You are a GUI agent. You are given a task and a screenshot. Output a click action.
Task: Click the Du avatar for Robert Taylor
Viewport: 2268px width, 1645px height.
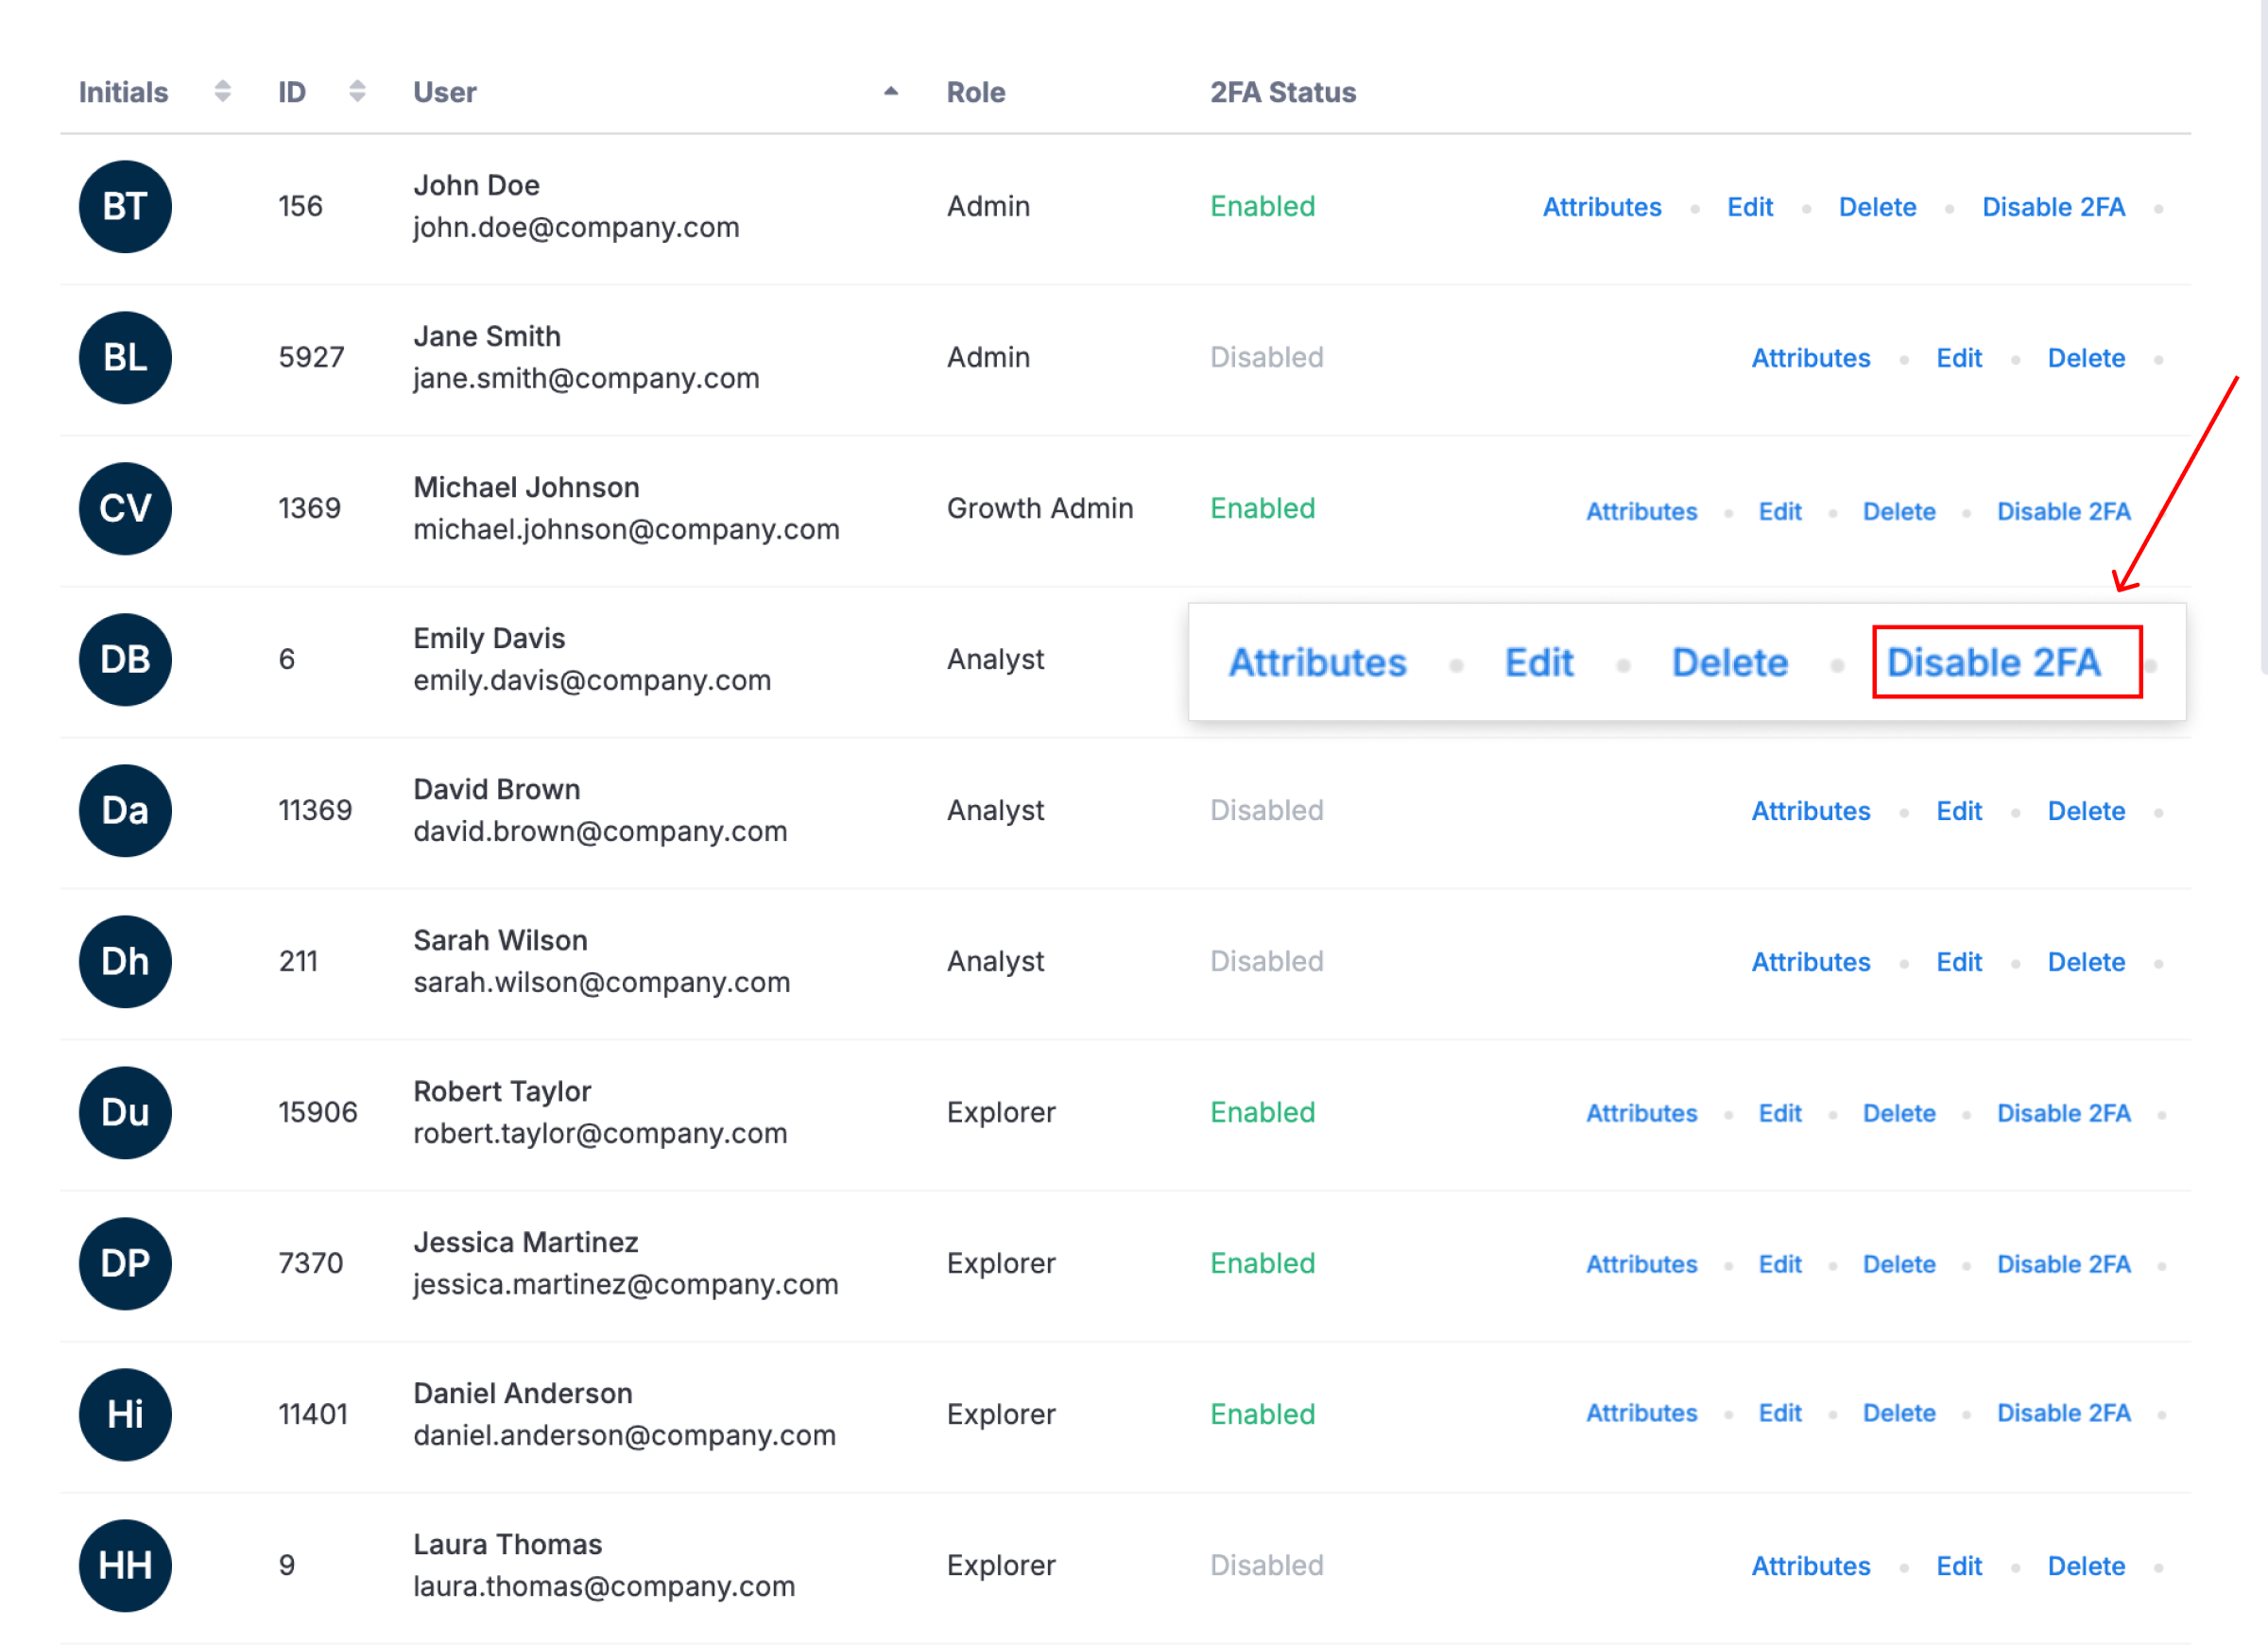[x=125, y=1113]
